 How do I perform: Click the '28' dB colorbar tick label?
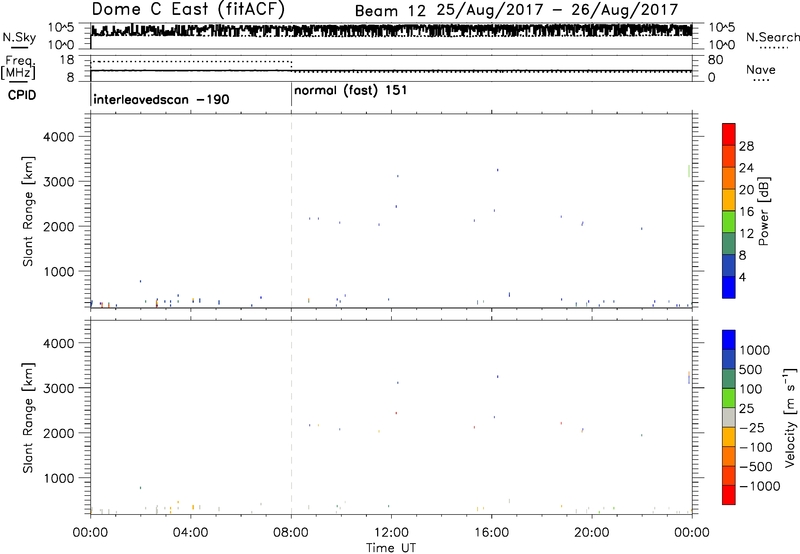pyautogui.click(x=746, y=146)
